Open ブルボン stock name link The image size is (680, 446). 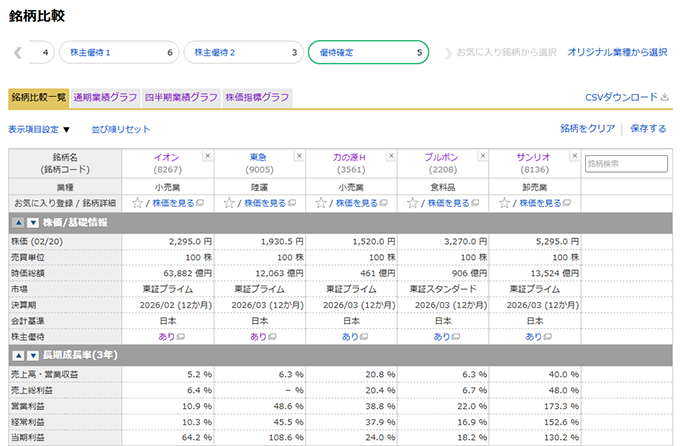(441, 157)
